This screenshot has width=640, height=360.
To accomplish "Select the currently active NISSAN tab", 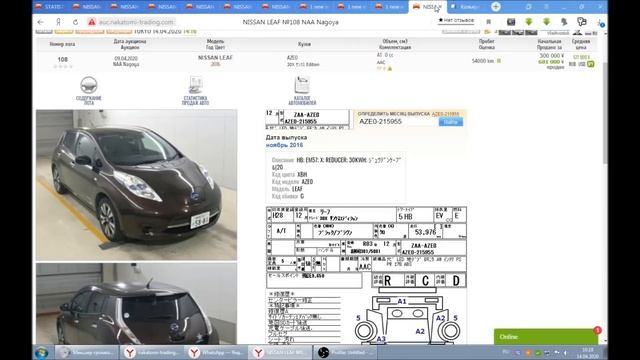I will pyautogui.click(x=427, y=7).
